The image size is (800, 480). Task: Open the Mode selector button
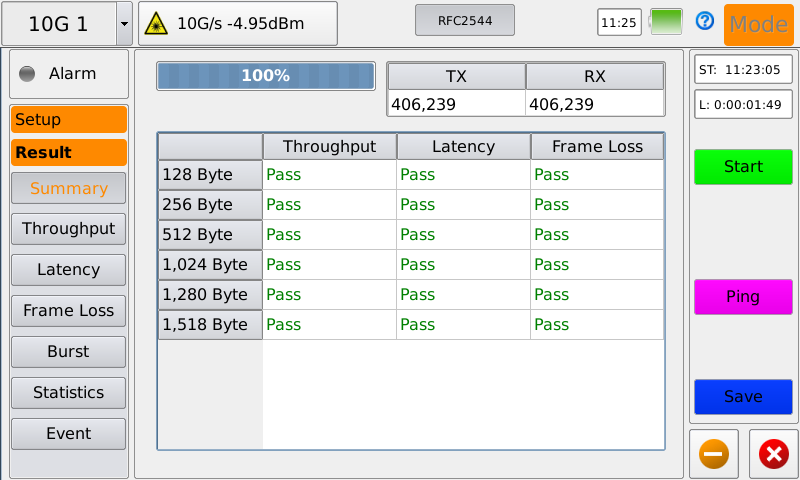[758, 24]
